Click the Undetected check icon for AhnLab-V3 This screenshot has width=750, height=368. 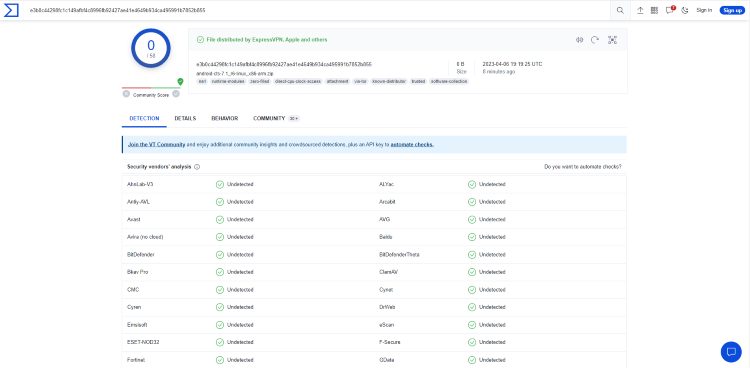tap(220, 184)
